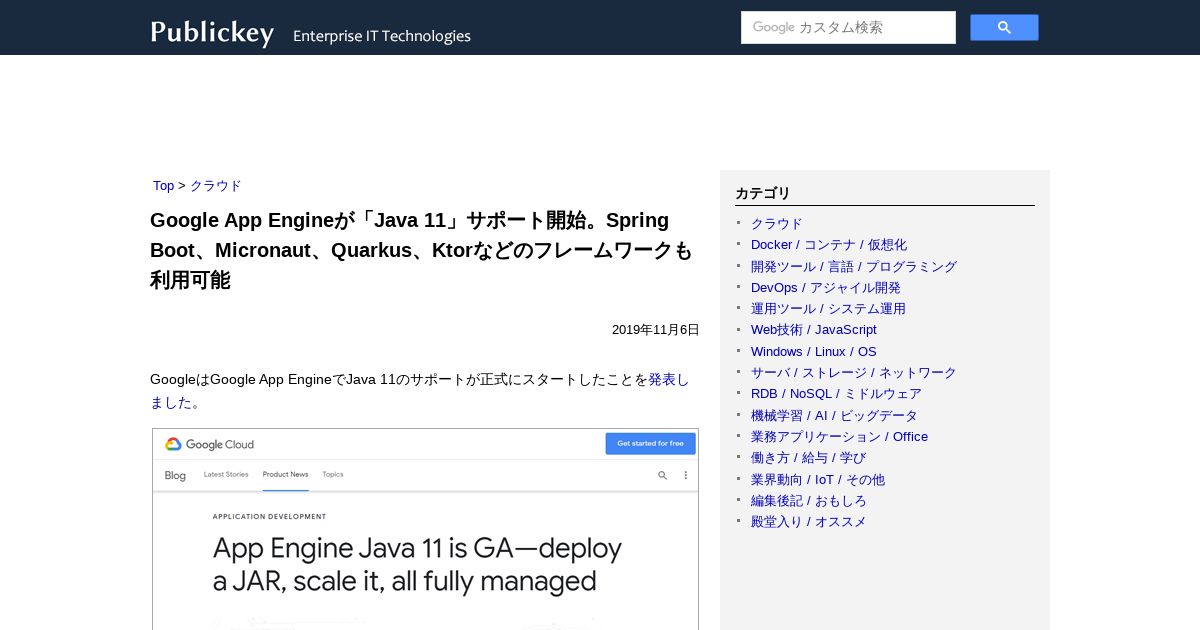Click the Google Cloud logo in screenshot
The image size is (1200, 630).
[209, 444]
